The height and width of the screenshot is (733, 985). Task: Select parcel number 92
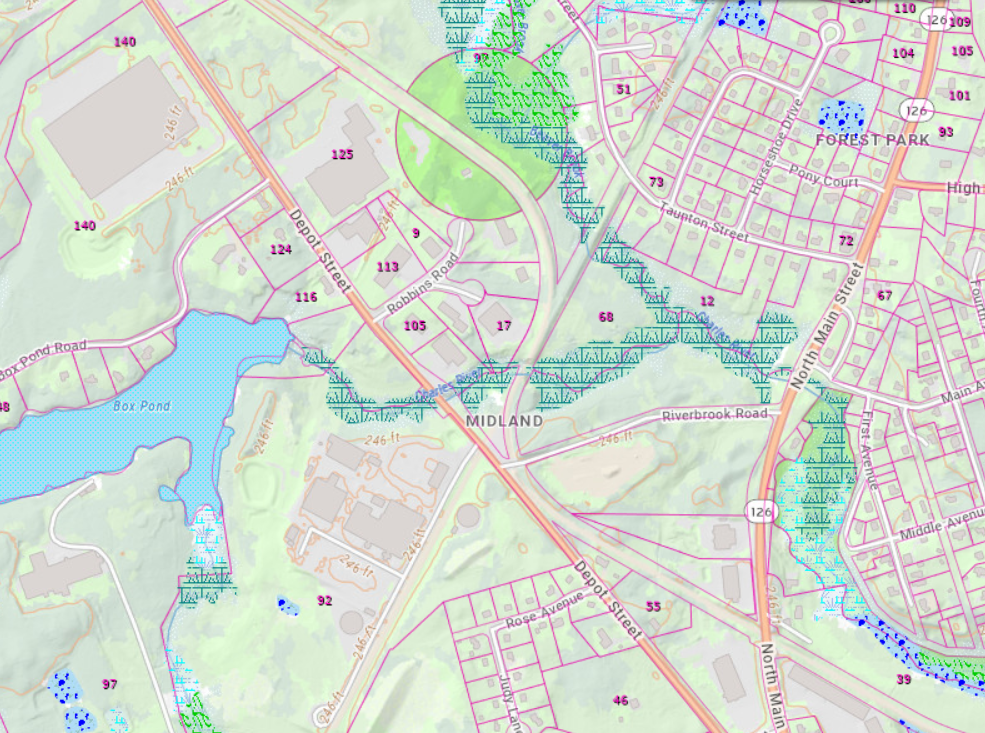pyautogui.click(x=324, y=600)
